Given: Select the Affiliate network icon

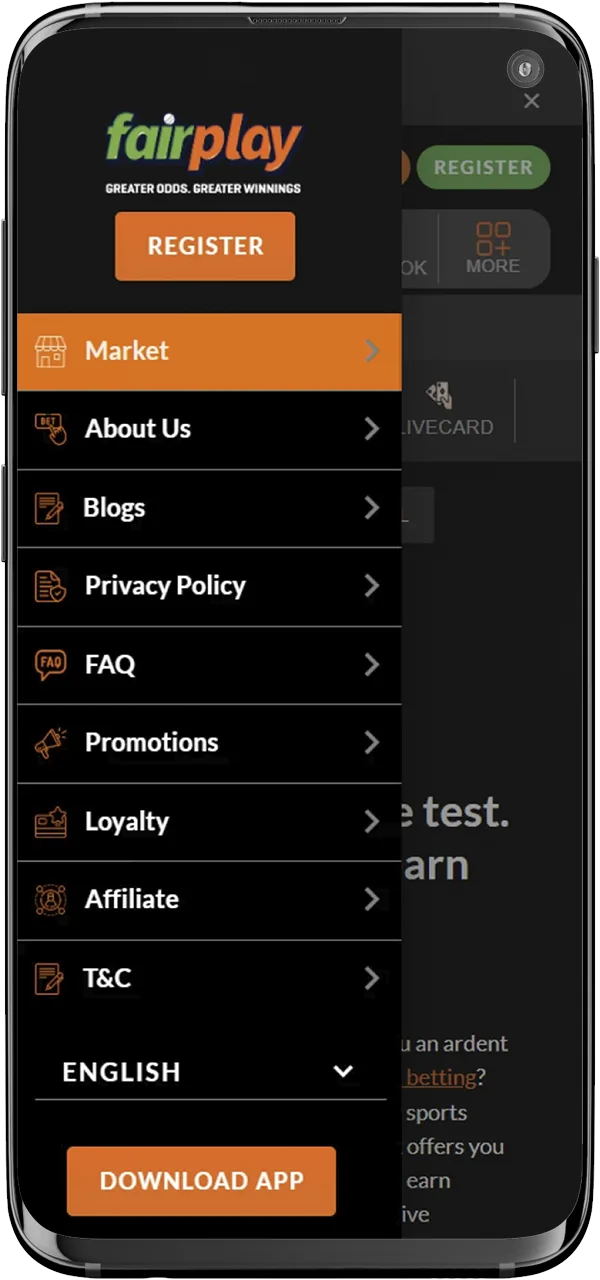Looking at the screenshot, I should (x=49, y=899).
